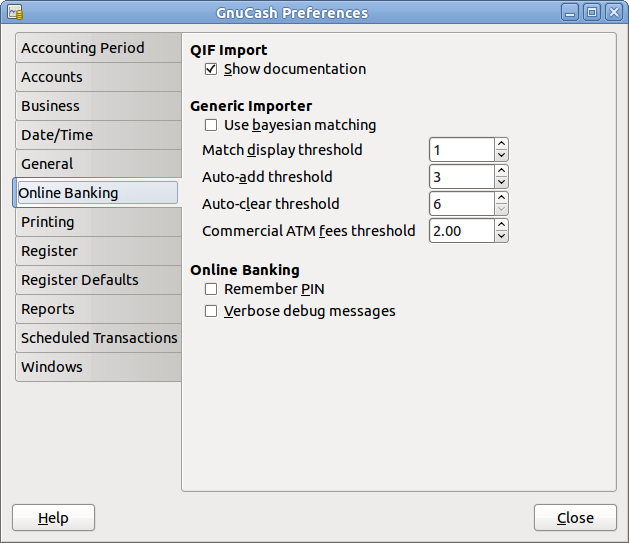Click the Match display threshold label

tap(282, 150)
